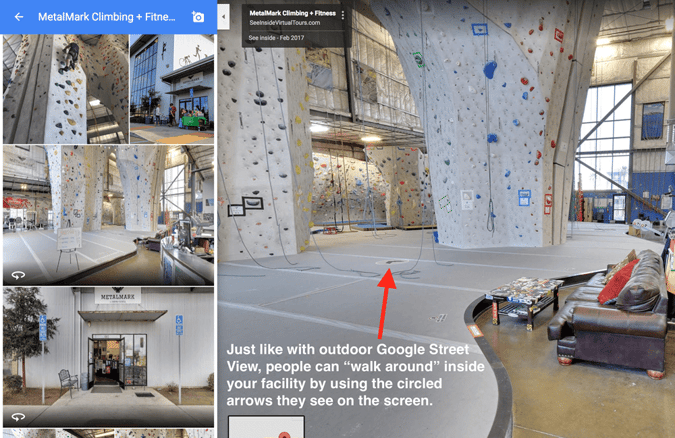Screen dimensions: 675x438
Task: Open the MetalMark entrance door panorama thumbnail
Action: (x=108, y=357)
